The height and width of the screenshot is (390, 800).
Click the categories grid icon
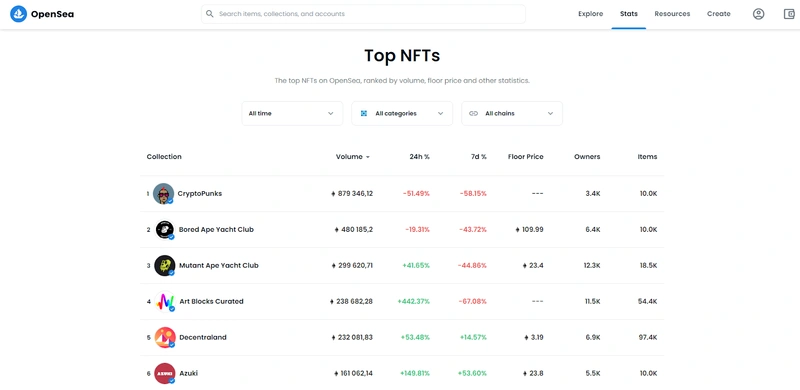(364, 113)
